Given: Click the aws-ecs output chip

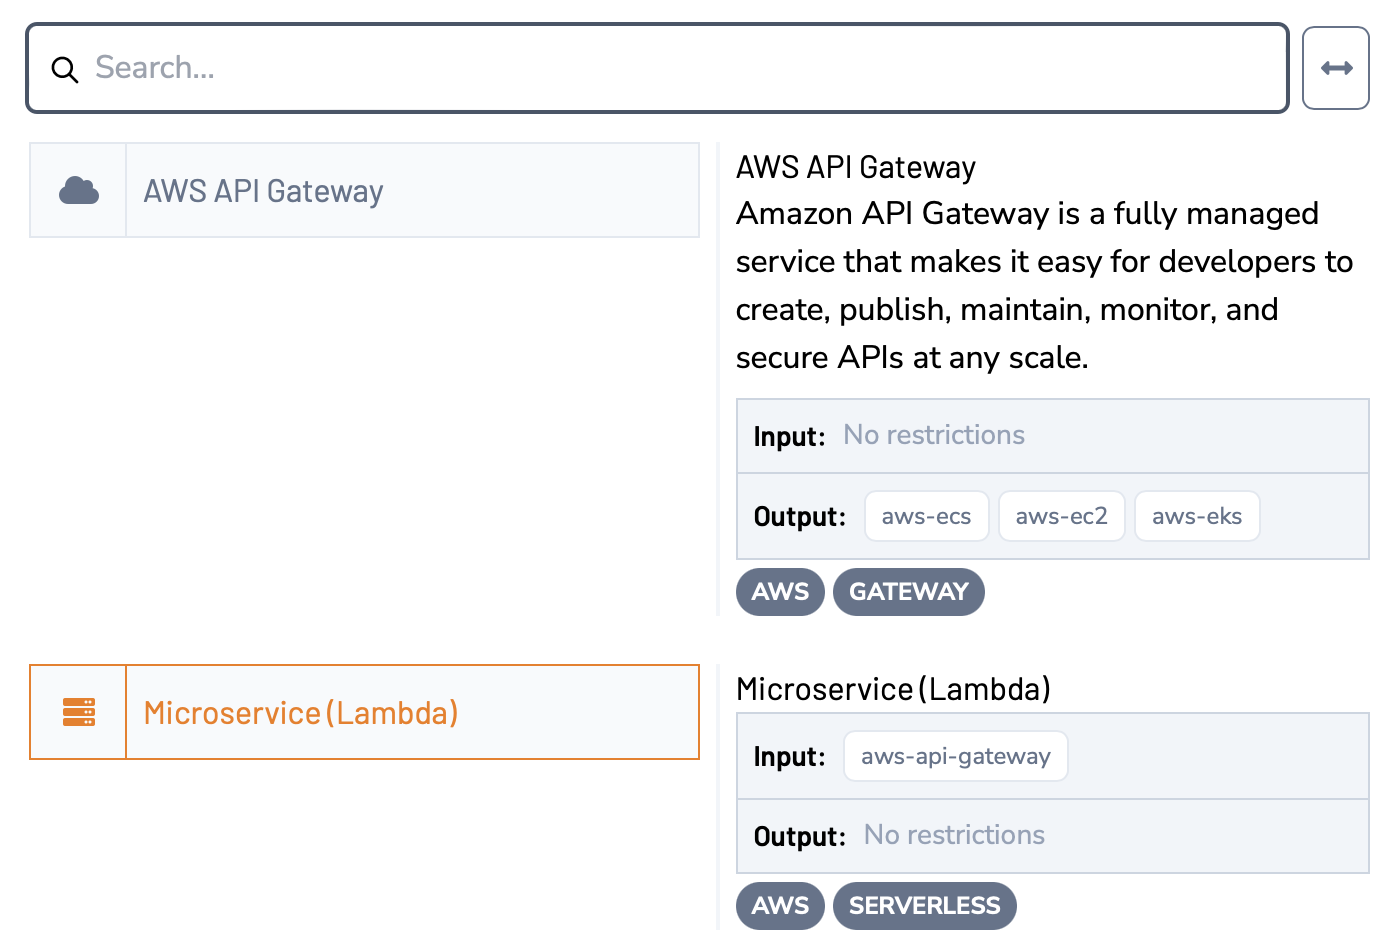Looking at the screenshot, I should [x=926, y=516].
